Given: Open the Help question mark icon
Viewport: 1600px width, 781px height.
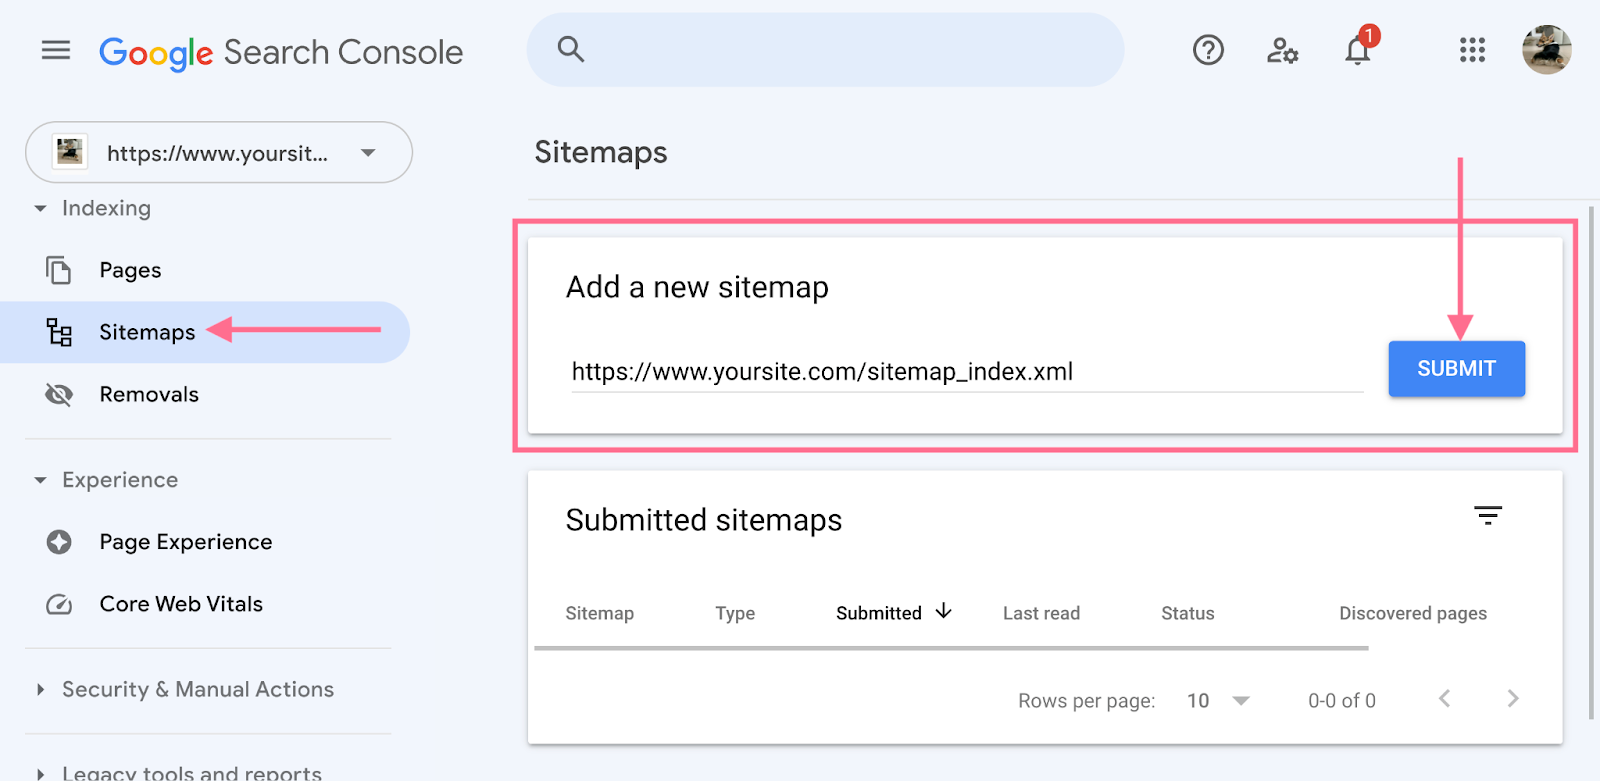Looking at the screenshot, I should point(1208,50).
